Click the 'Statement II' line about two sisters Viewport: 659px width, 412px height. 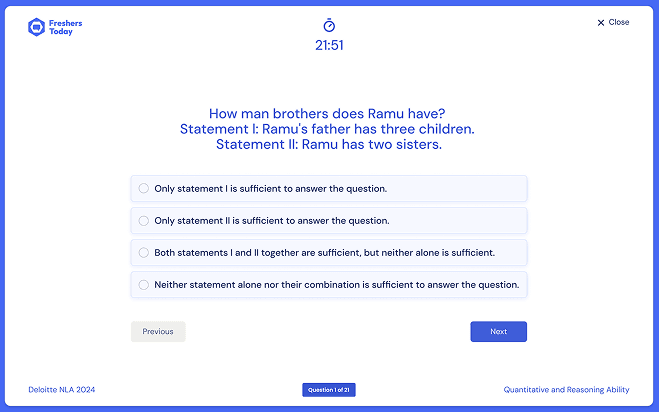point(329,144)
